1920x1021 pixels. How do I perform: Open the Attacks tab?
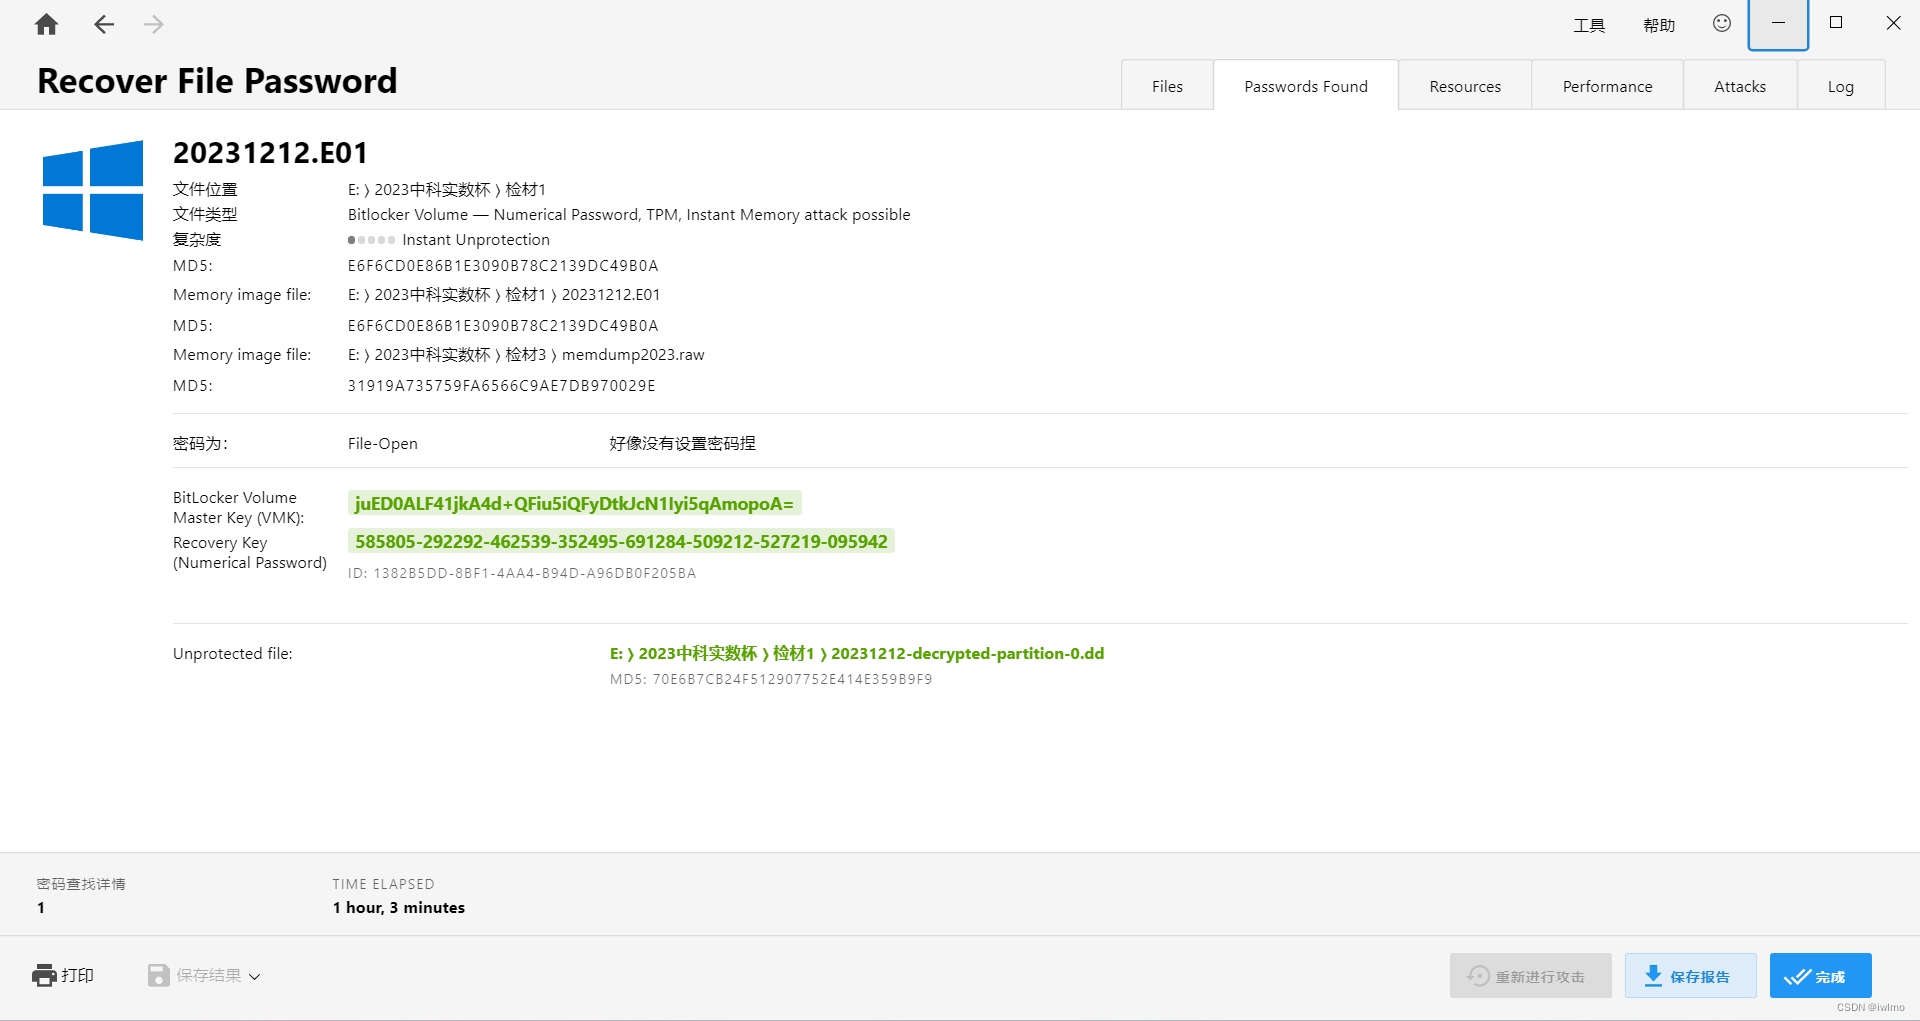tap(1740, 86)
